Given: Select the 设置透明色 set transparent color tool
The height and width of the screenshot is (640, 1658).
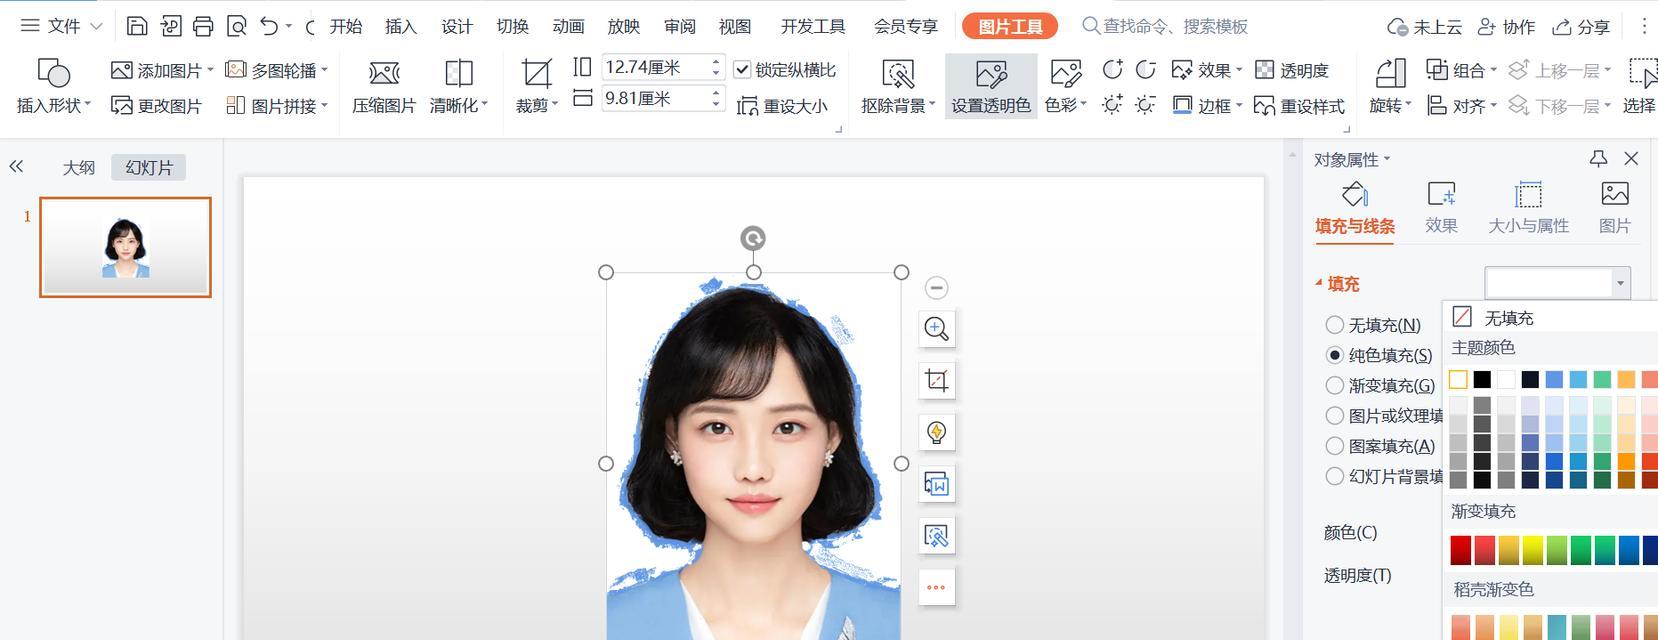Looking at the screenshot, I should (x=991, y=87).
